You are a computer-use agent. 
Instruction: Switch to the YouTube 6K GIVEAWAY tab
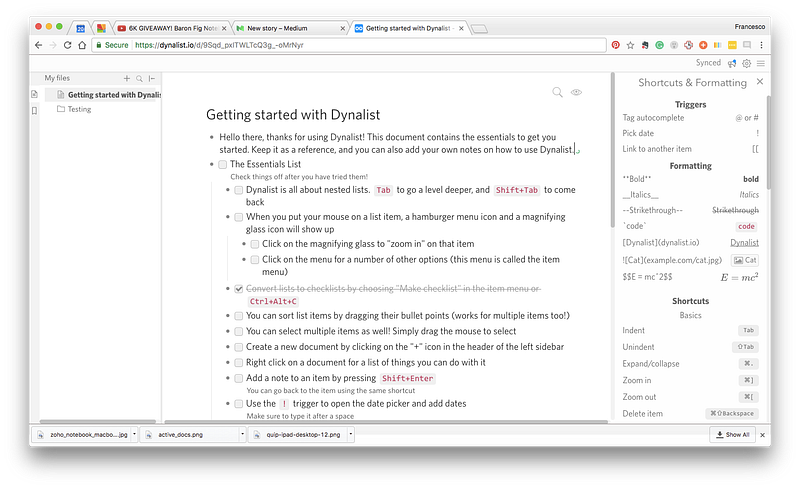pyautogui.click(x=172, y=28)
